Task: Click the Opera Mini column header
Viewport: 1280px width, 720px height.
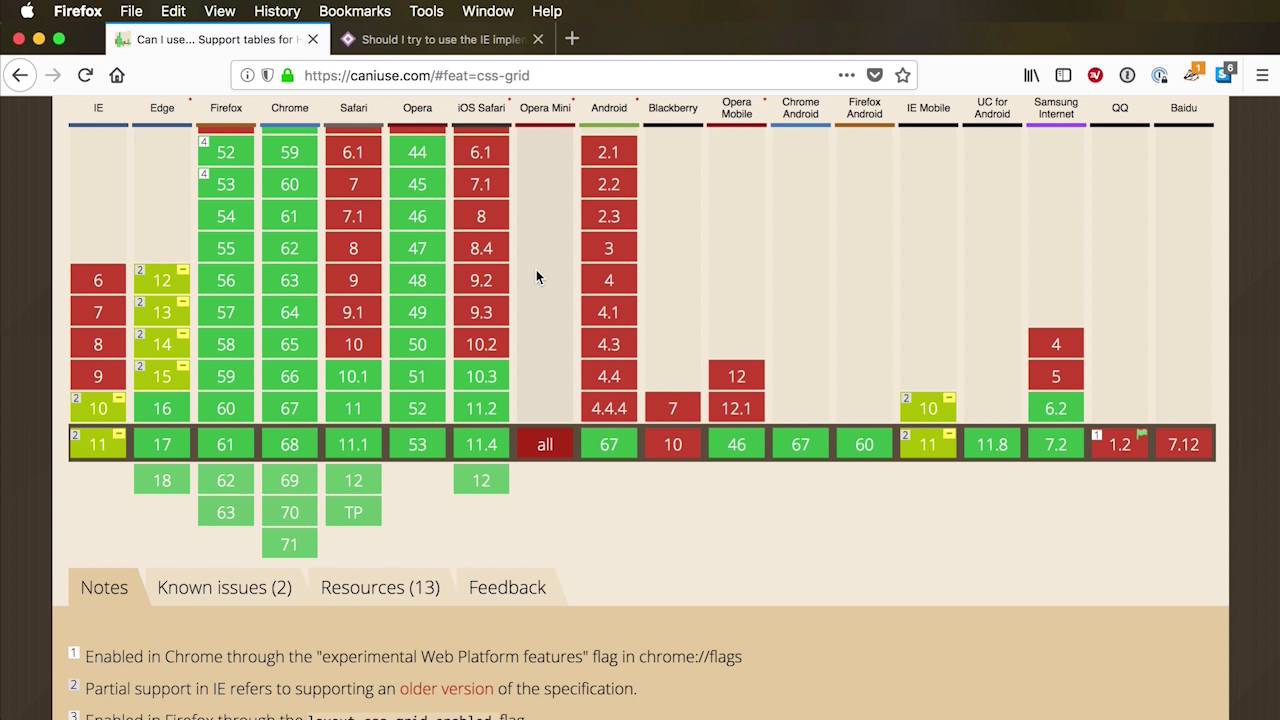Action: (545, 108)
